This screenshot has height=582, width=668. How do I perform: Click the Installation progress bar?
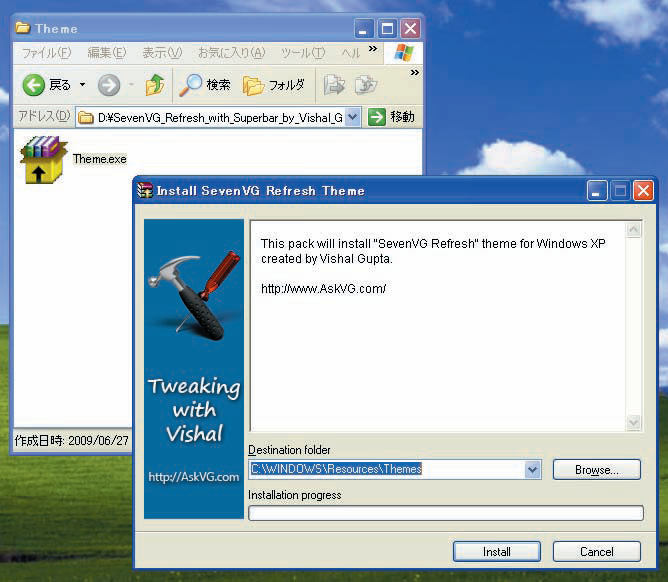coord(446,513)
